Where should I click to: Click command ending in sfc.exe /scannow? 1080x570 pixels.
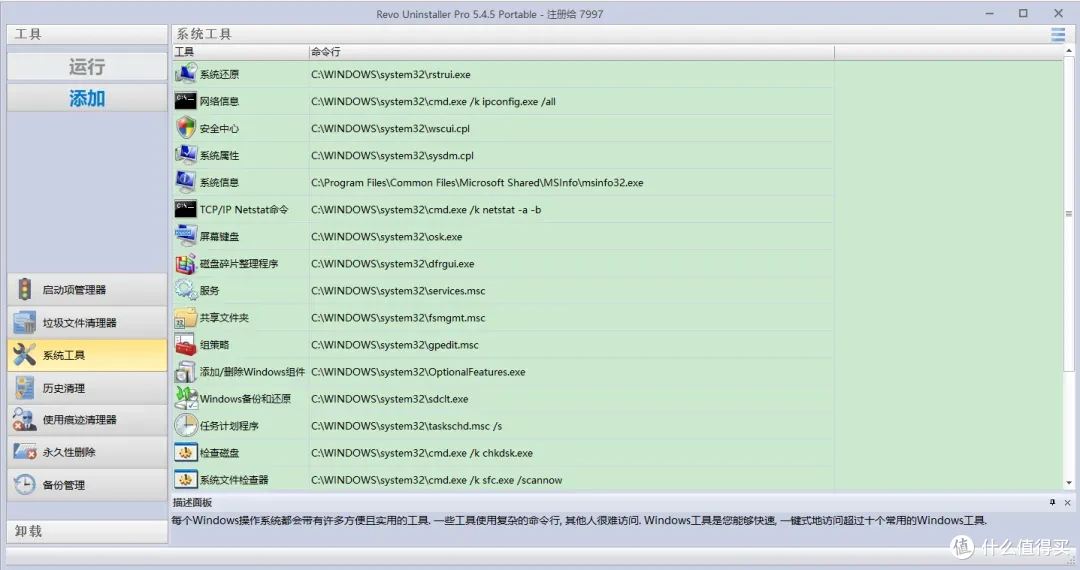coord(436,480)
